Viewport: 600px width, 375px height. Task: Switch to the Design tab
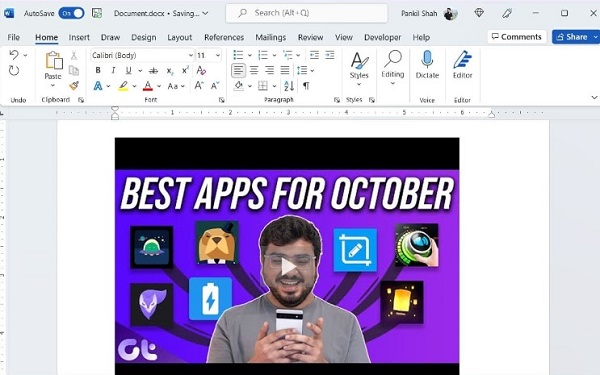(143, 38)
